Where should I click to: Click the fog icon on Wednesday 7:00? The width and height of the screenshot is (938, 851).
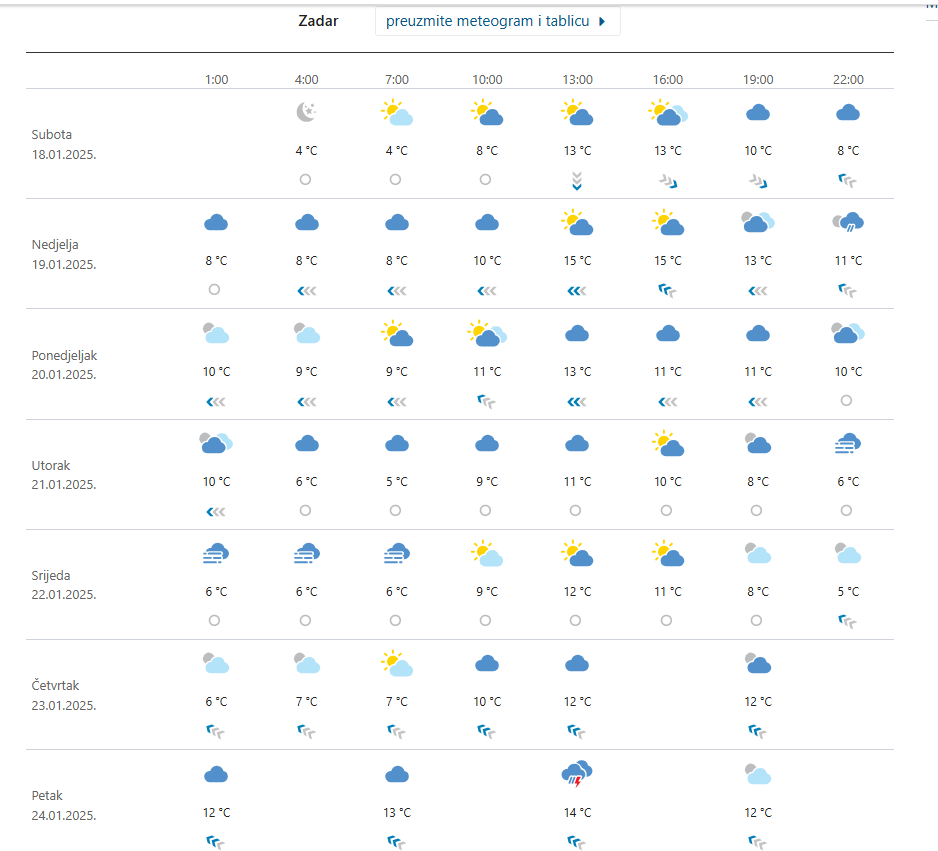tap(396, 553)
